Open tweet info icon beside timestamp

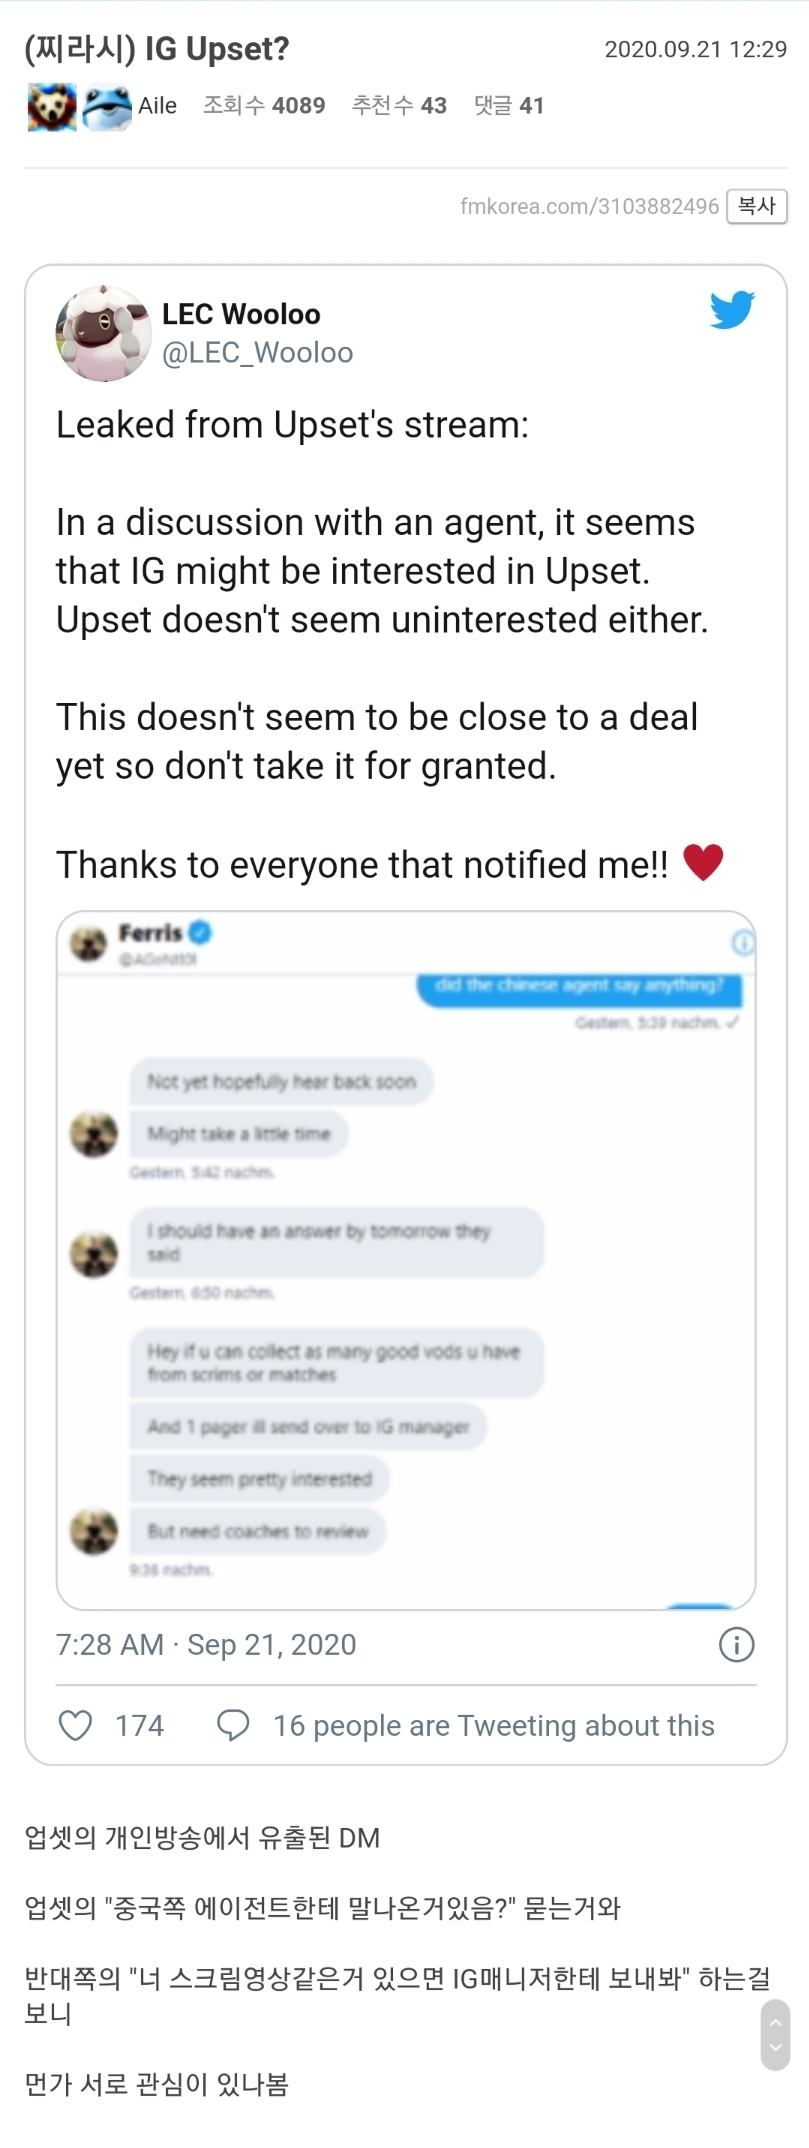pos(737,1645)
